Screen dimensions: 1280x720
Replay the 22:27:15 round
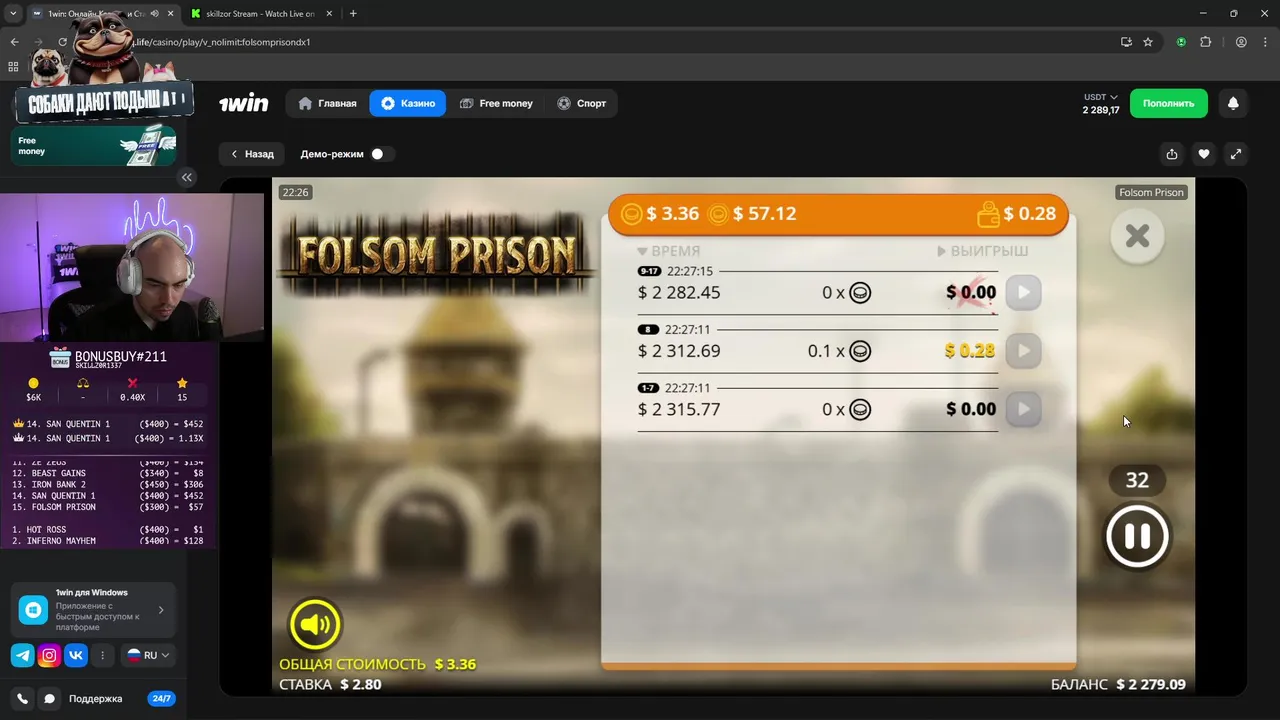[1023, 293]
